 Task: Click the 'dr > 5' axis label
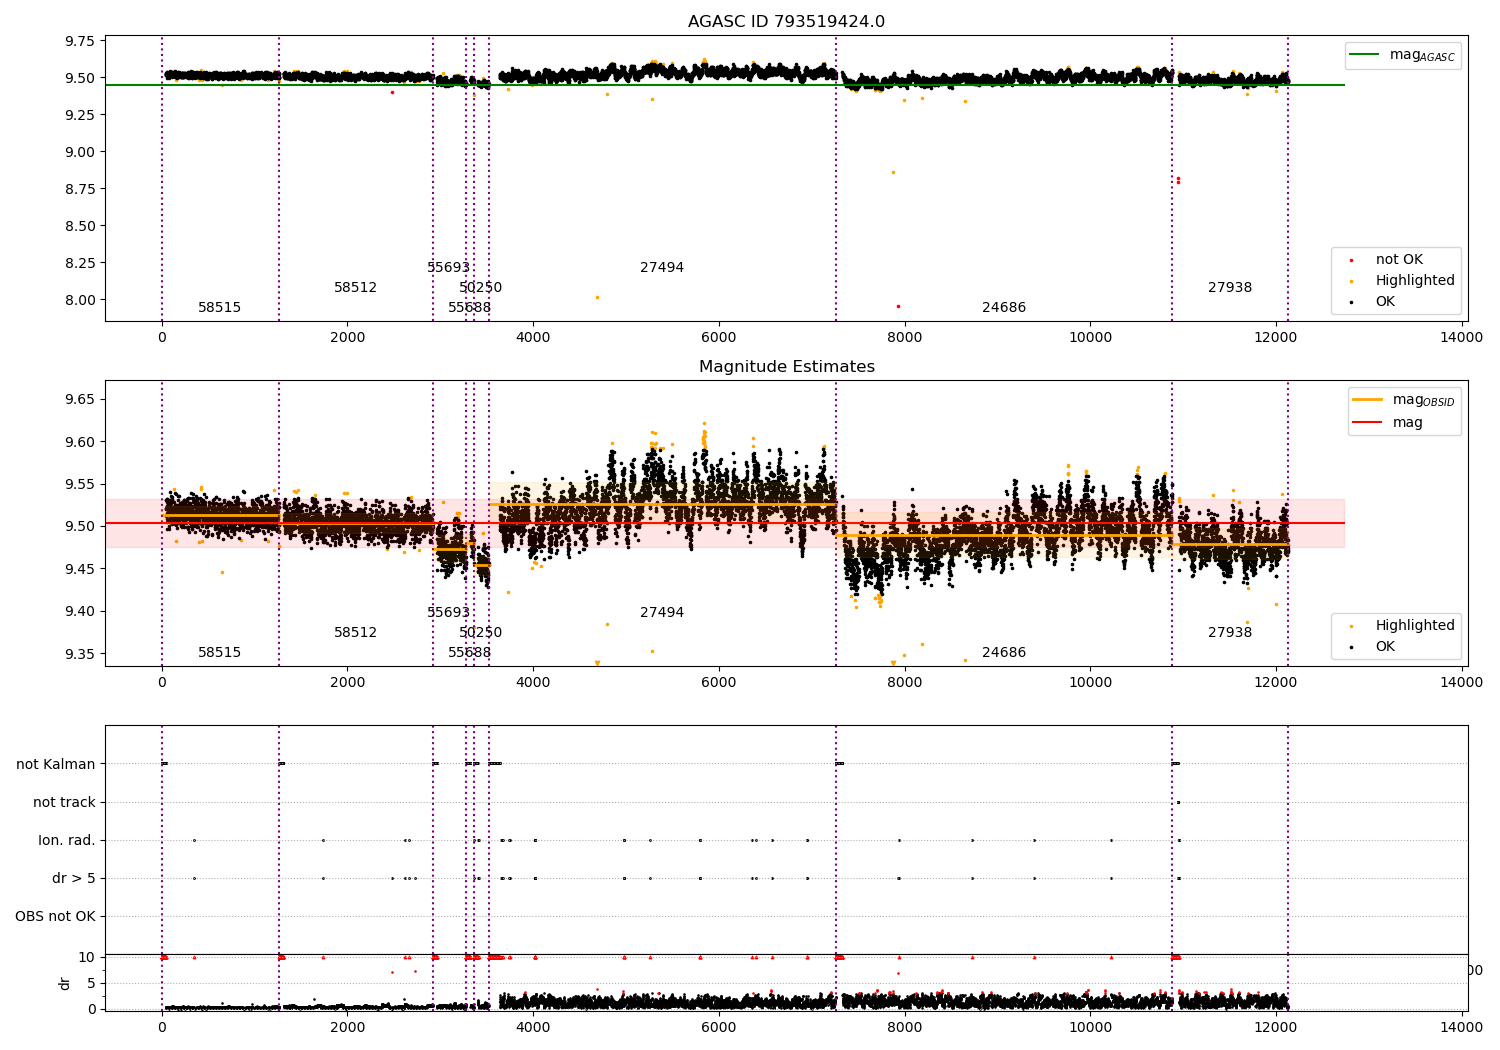tap(74, 878)
